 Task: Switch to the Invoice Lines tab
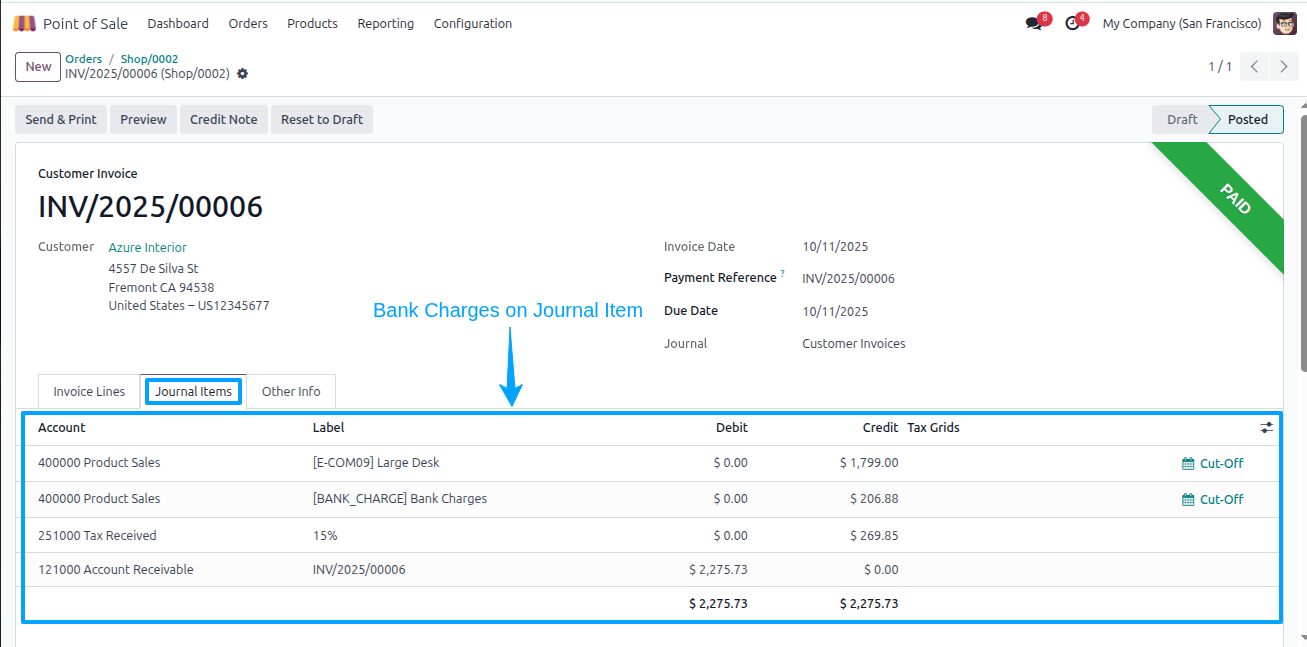click(89, 391)
